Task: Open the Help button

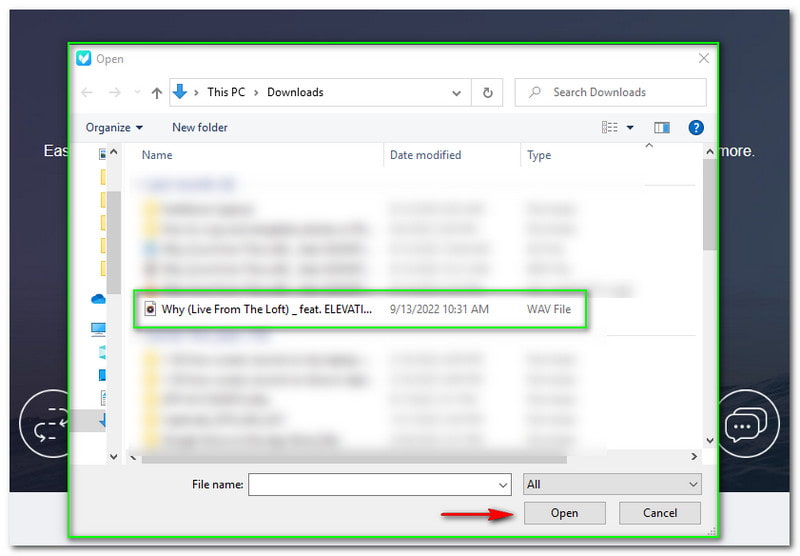Action: (x=696, y=128)
